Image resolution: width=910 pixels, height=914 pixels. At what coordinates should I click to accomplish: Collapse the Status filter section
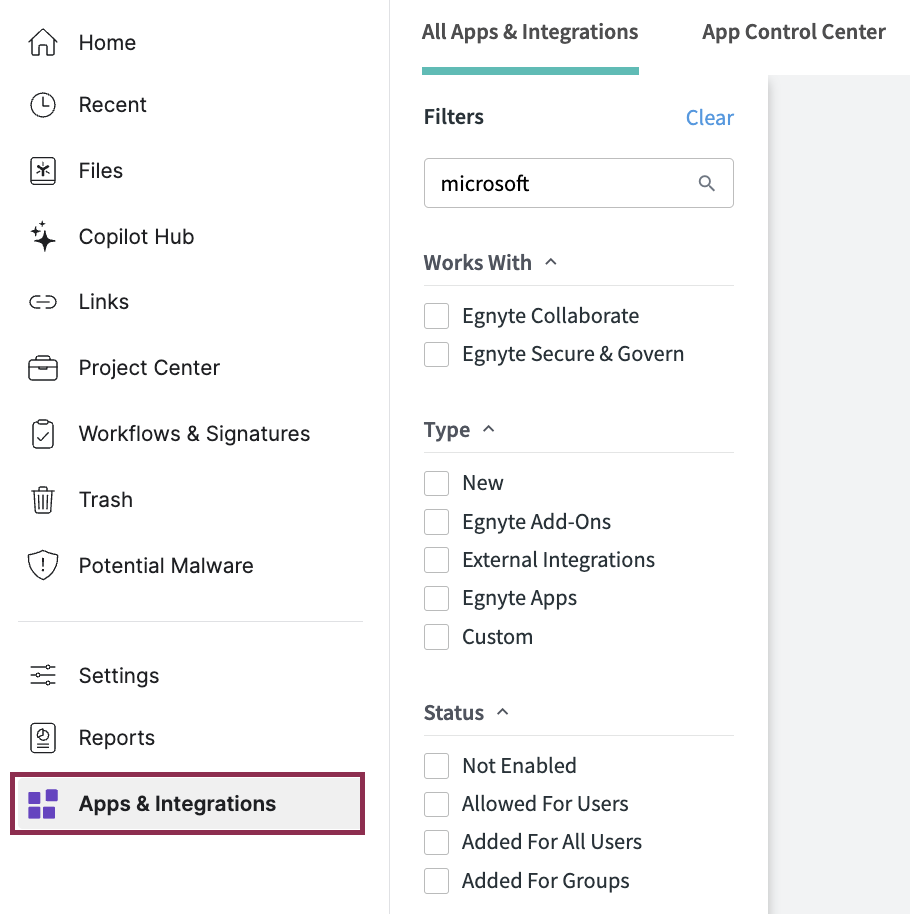[502, 713]
